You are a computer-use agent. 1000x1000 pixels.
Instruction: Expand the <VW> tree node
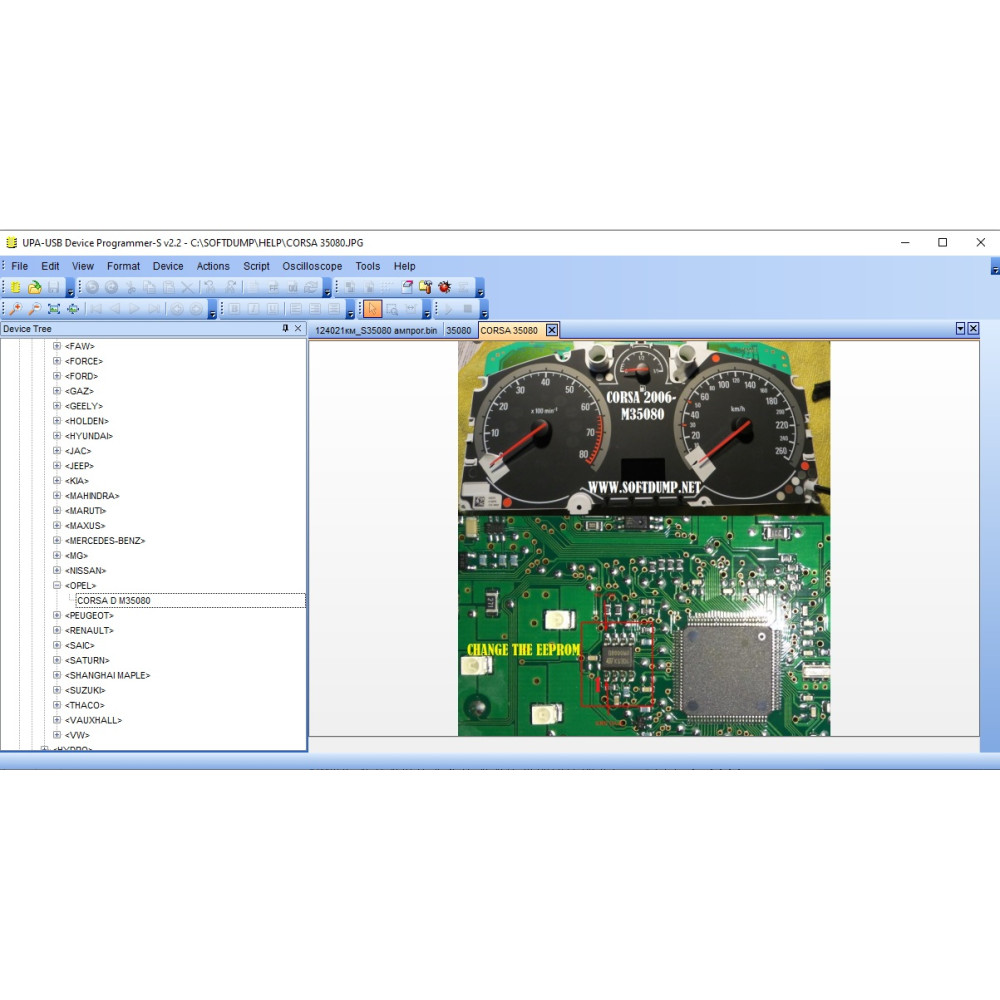coord(57,735)
